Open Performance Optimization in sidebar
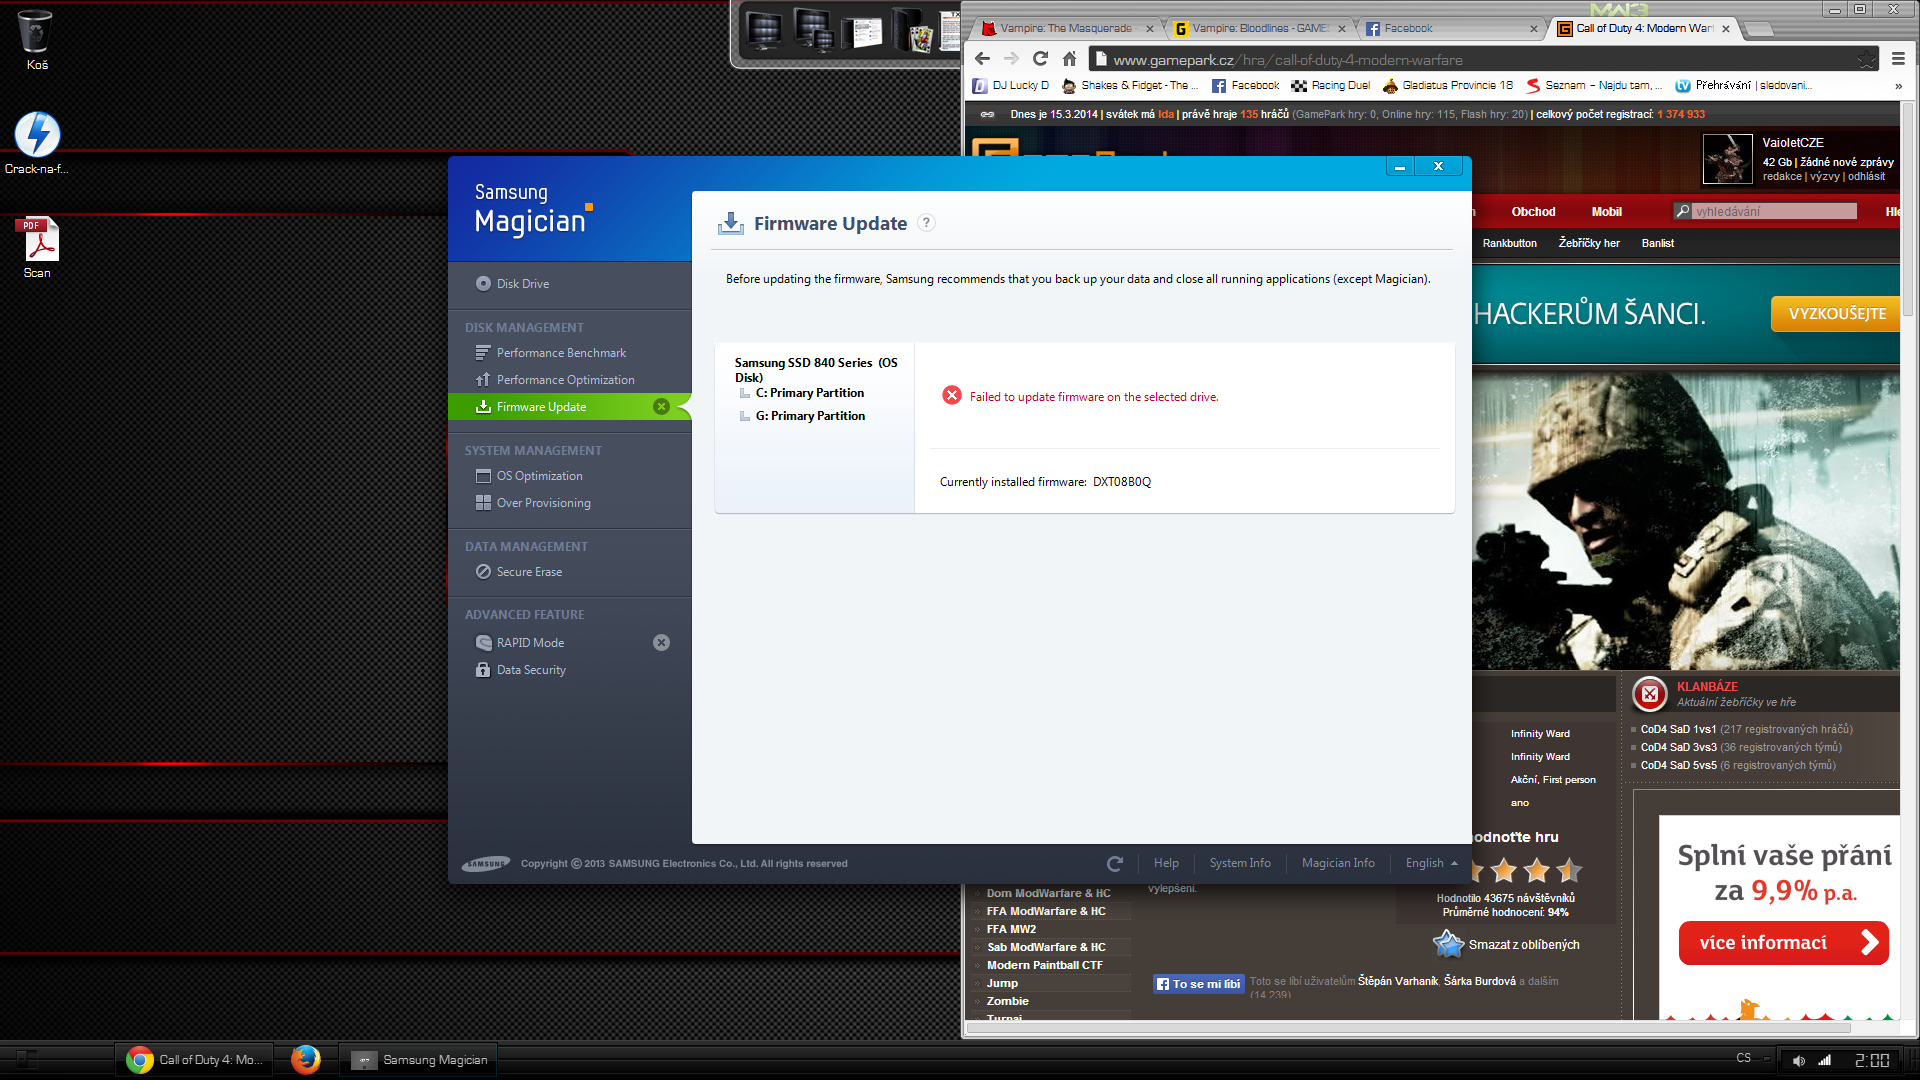 (565, 380)
